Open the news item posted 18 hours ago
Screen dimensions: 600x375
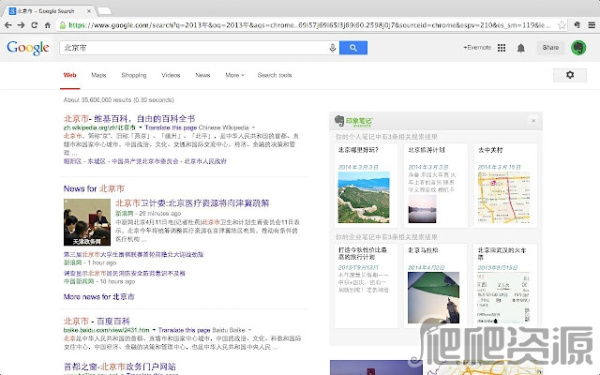click(x=124, y=273)
